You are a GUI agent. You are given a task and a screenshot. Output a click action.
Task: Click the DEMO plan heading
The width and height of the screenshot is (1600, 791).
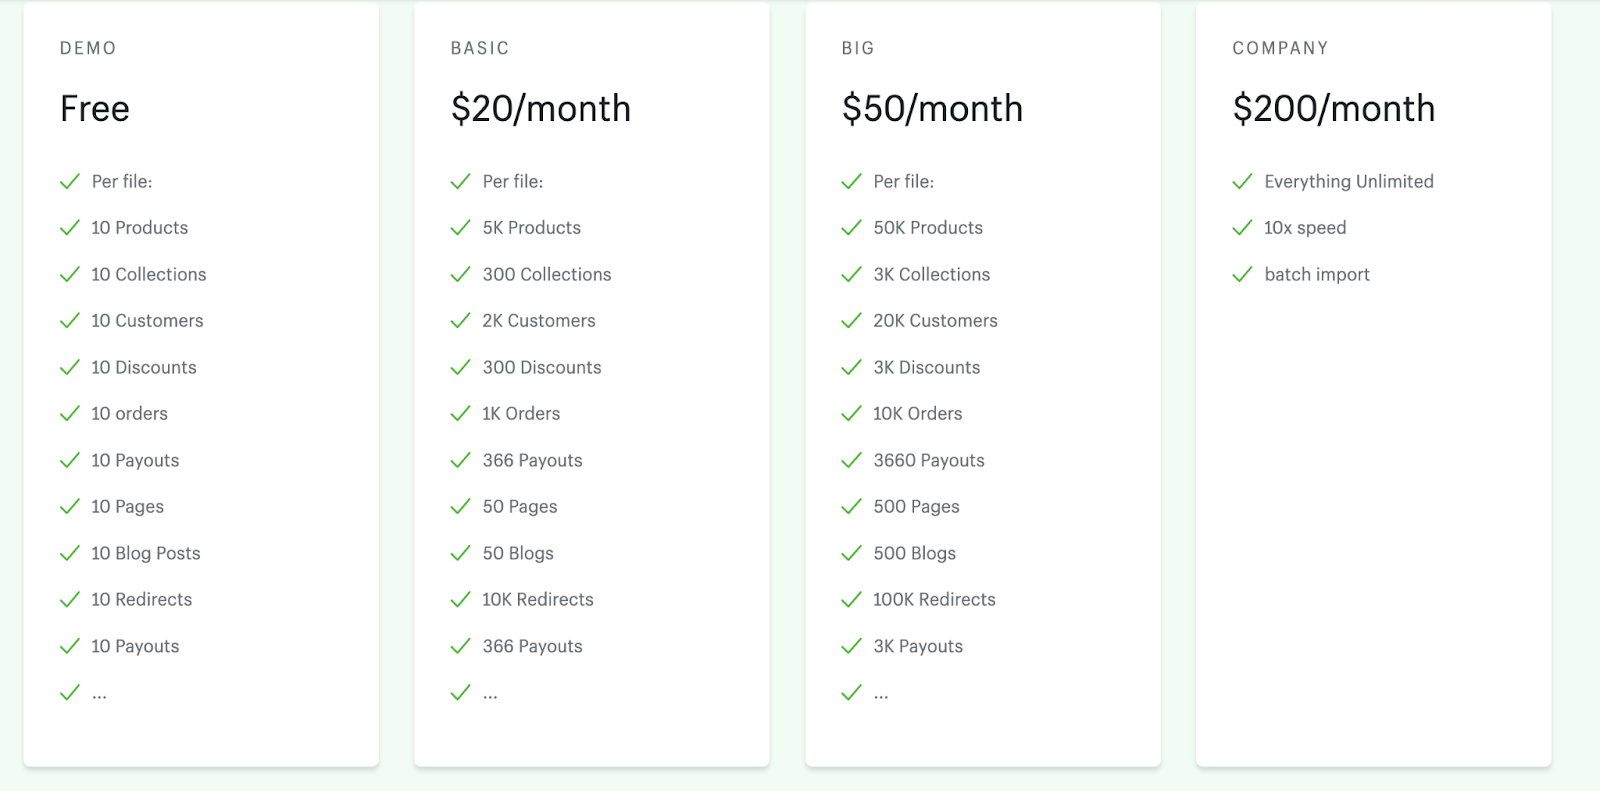coord(88,48)
